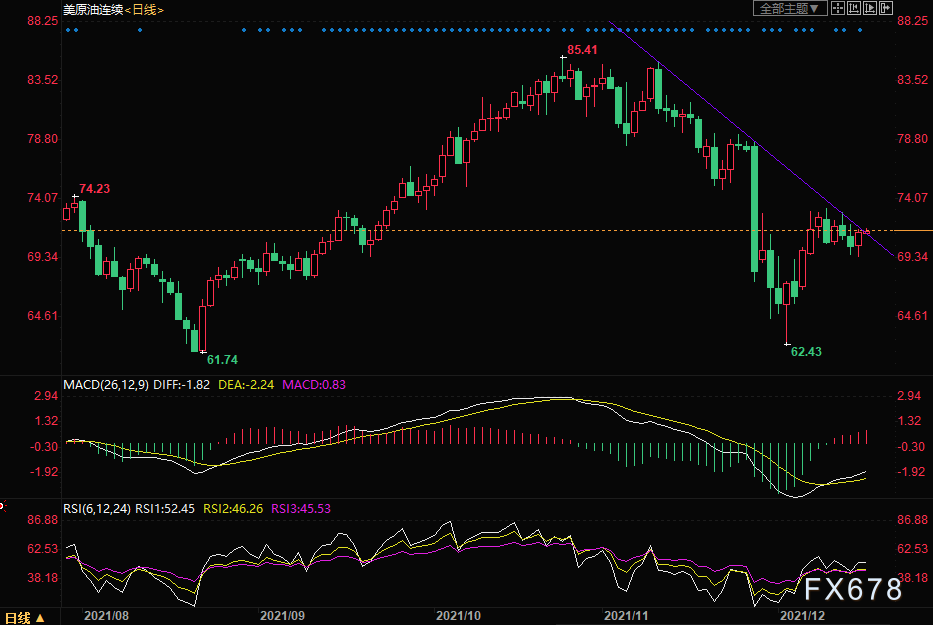The image size is (933, 625).
Task: Click the 85.41 high price marker
Action: click(582, 49)
